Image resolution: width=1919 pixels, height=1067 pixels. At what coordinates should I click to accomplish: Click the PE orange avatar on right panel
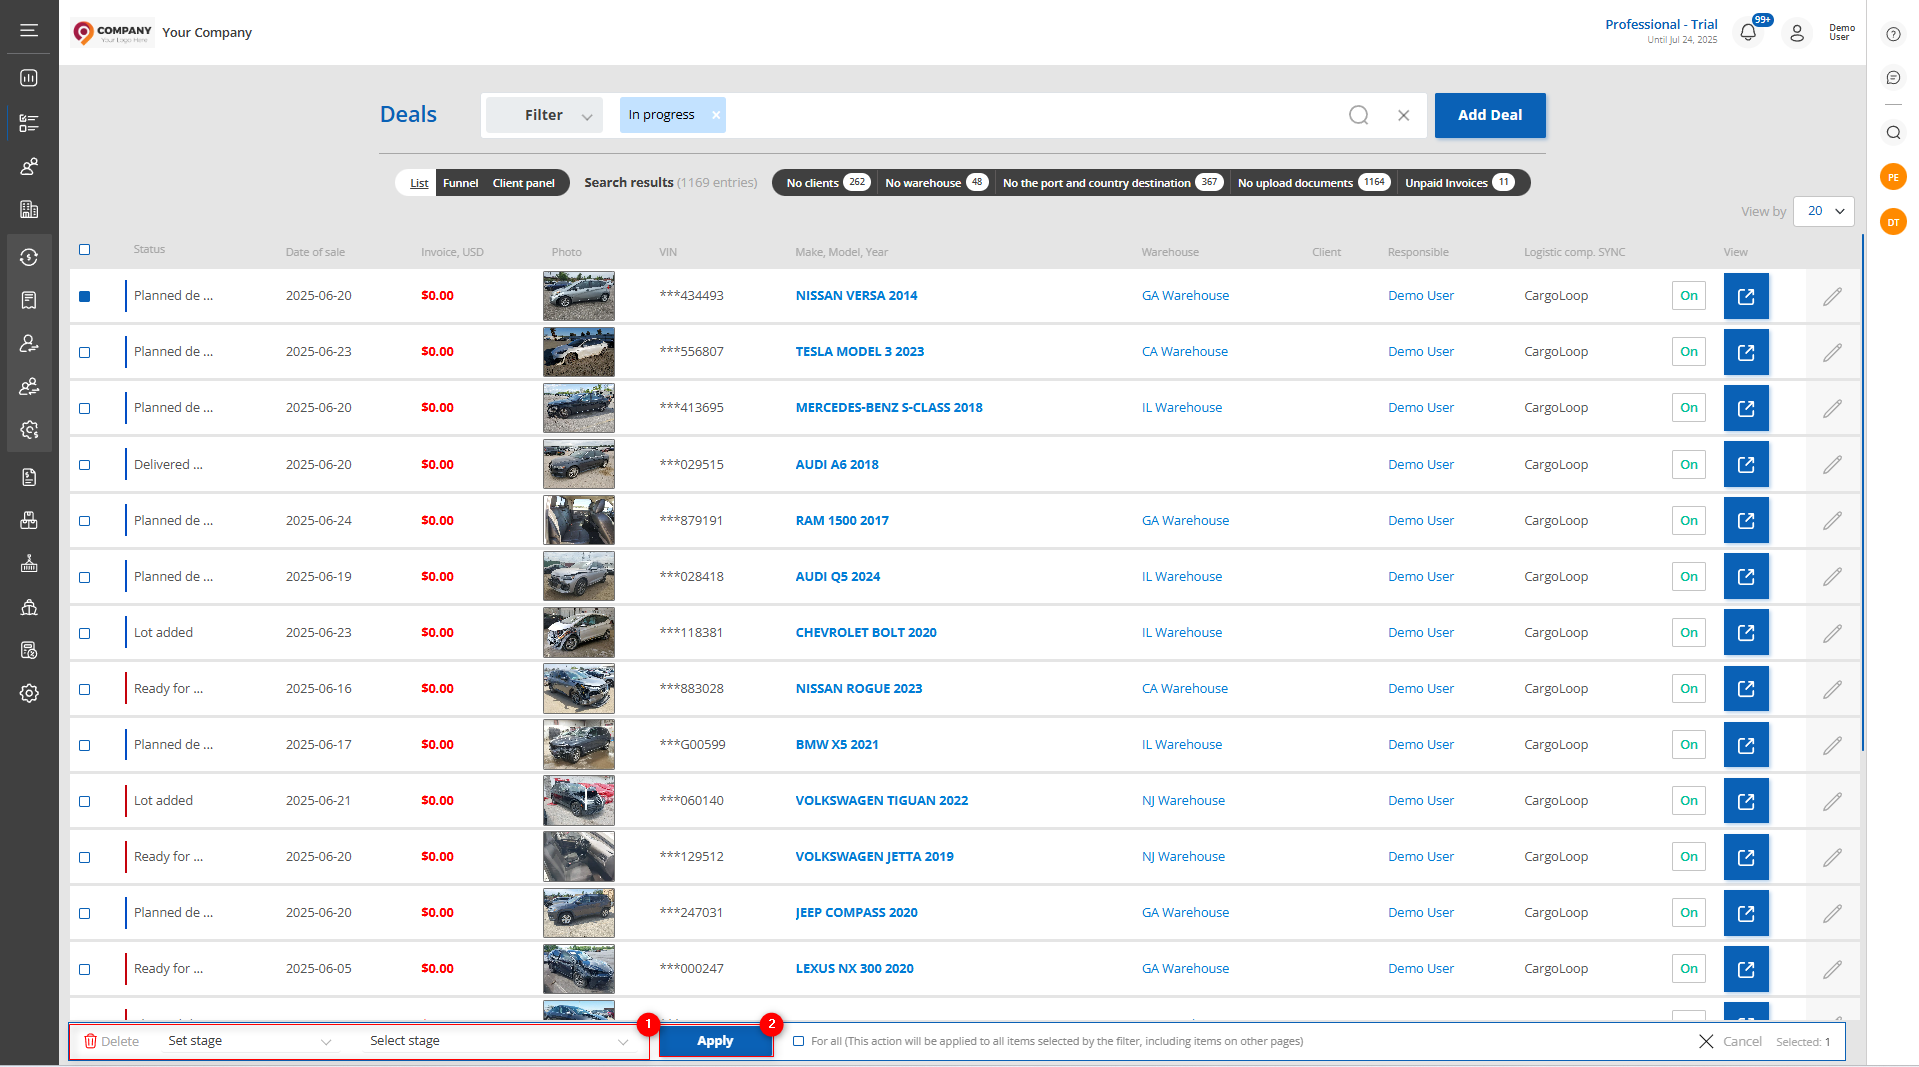tap(1893, 177)
